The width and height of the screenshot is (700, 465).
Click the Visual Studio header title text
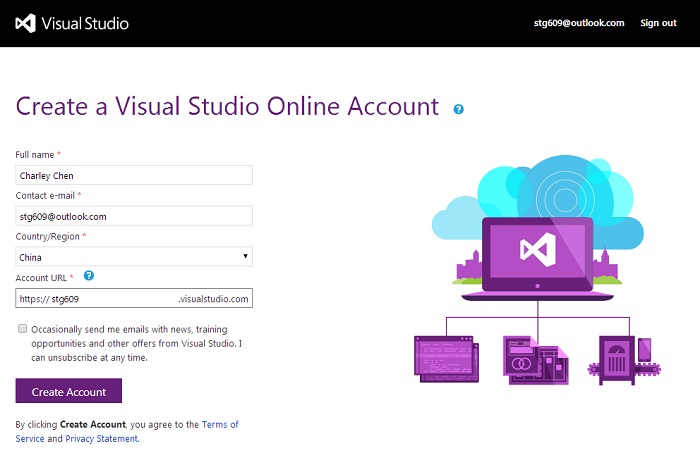[85, 23]
